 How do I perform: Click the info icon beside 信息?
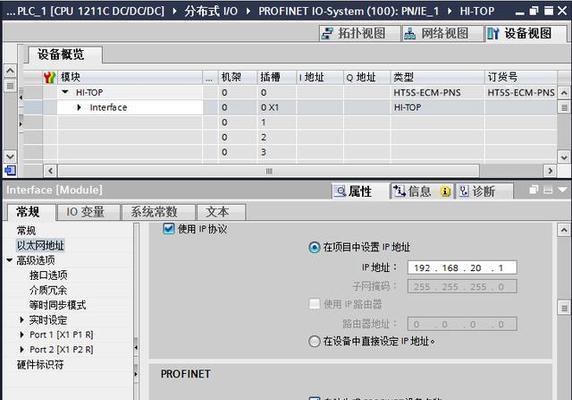point(399,191)
